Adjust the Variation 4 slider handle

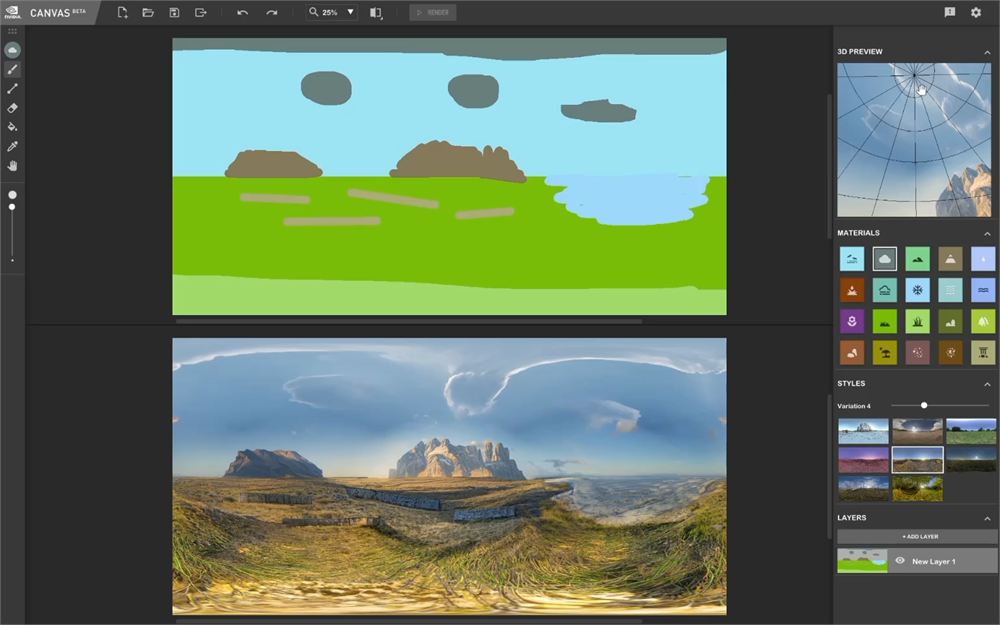click(923, 405)
